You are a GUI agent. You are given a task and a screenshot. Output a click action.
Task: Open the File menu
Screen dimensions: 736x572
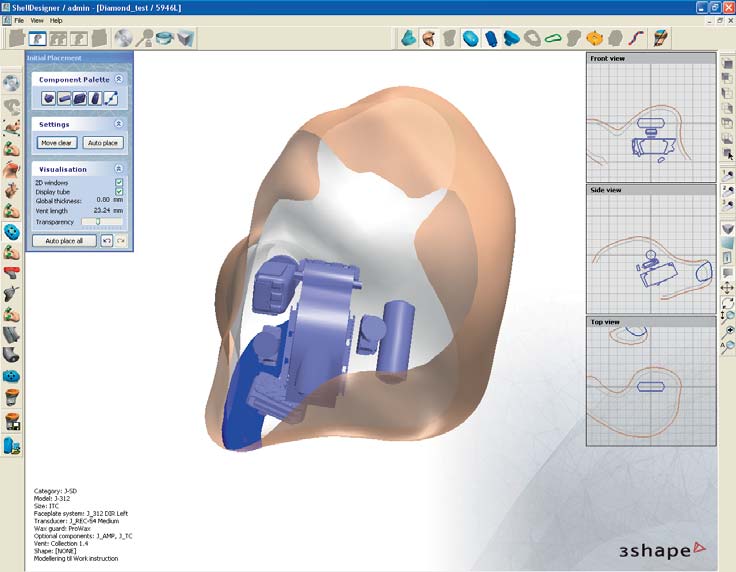click(x=19, y=20)
